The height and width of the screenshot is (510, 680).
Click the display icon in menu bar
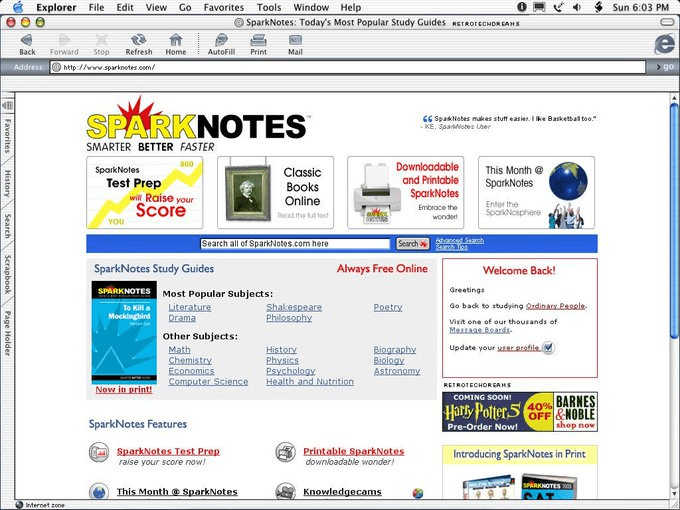[539, 7]
